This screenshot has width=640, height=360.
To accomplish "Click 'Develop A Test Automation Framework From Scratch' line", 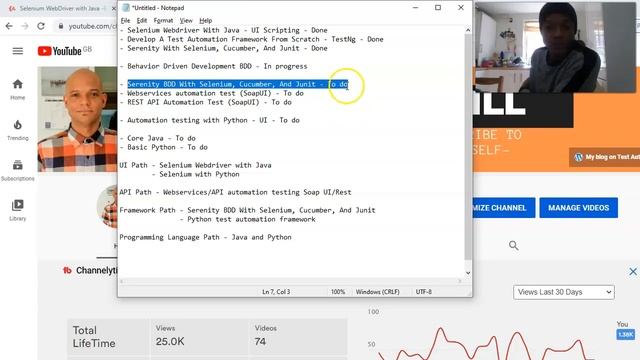I will [x=251, y=39].
